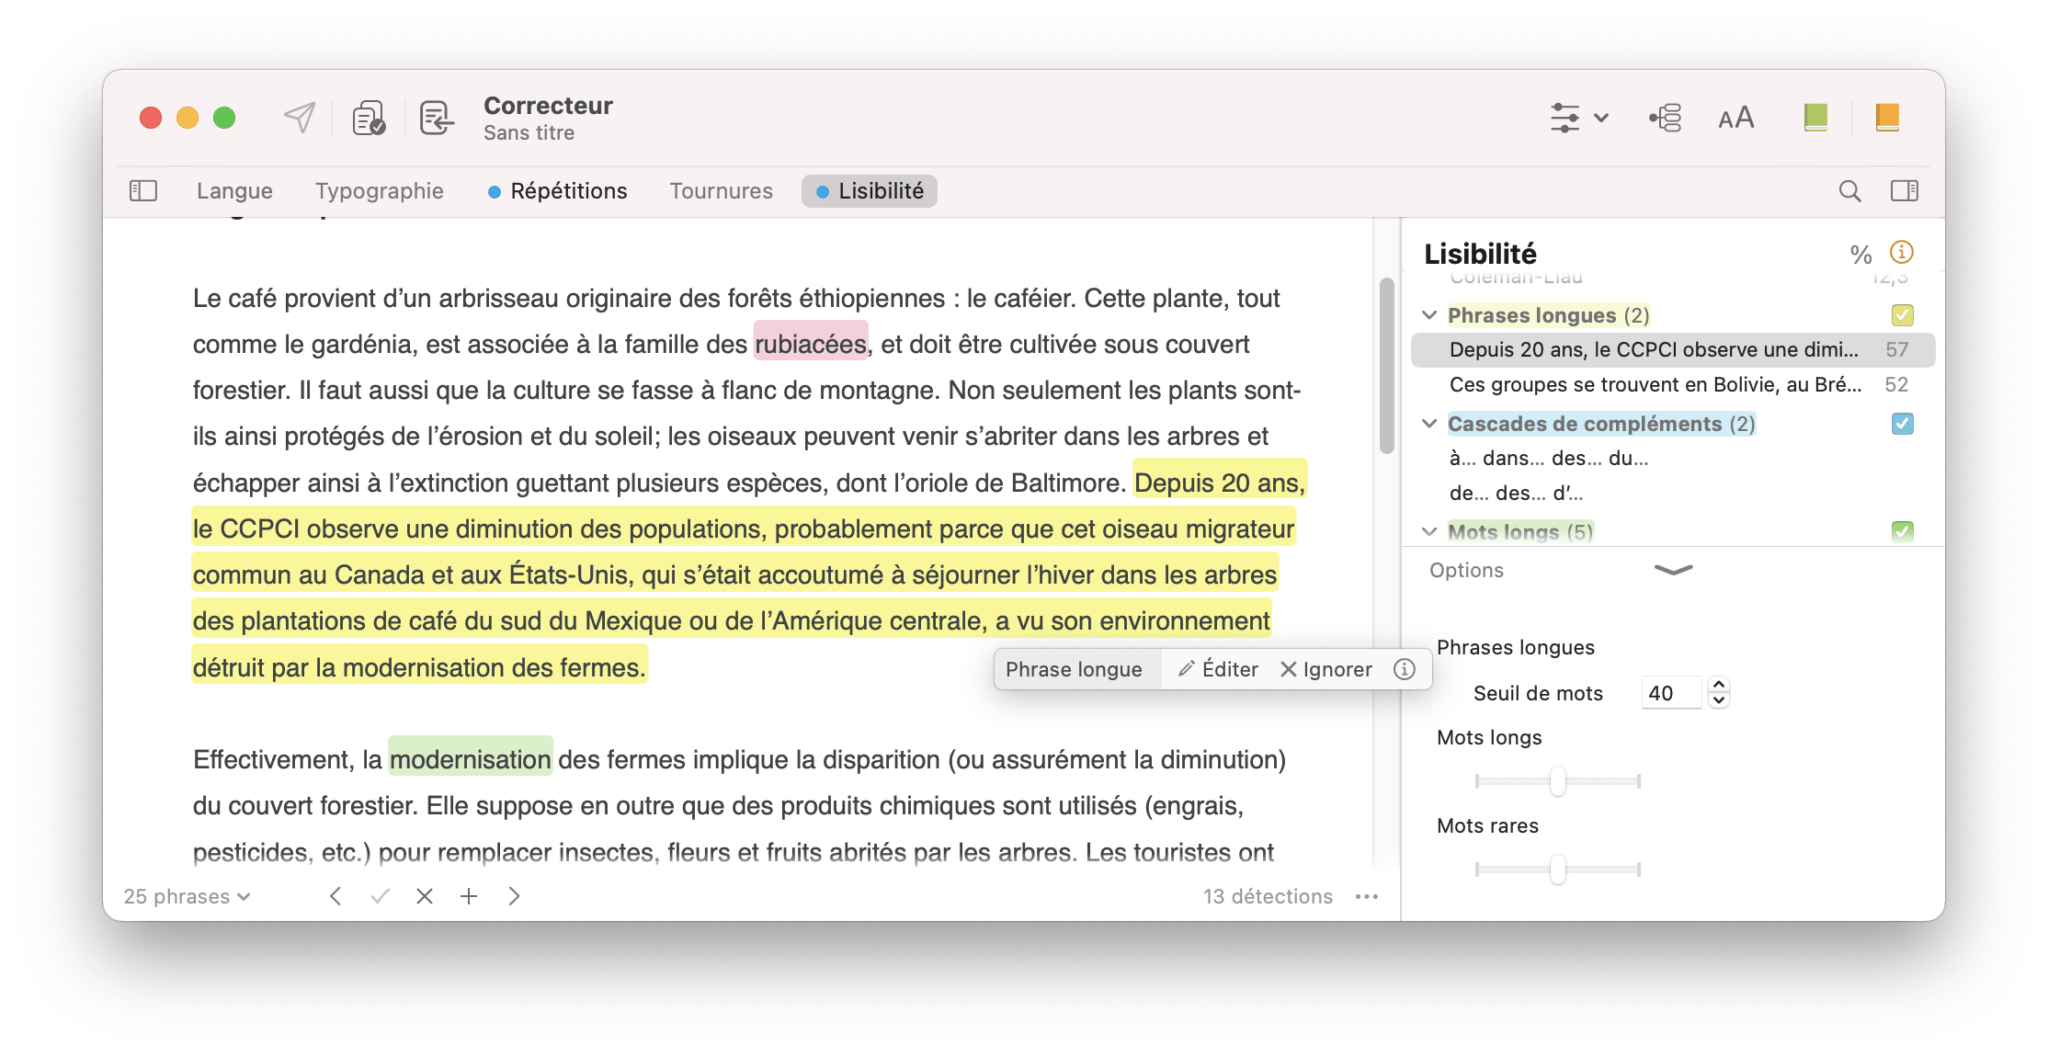
Task: Toggle the left sidebar panel icon
Action: 143,190
